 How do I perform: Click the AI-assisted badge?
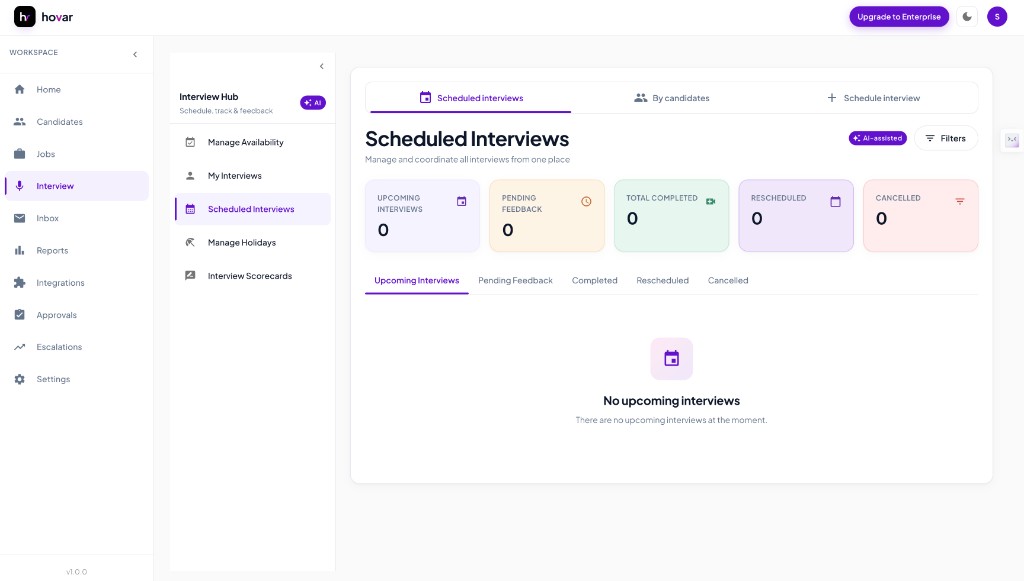pos(877,138)
